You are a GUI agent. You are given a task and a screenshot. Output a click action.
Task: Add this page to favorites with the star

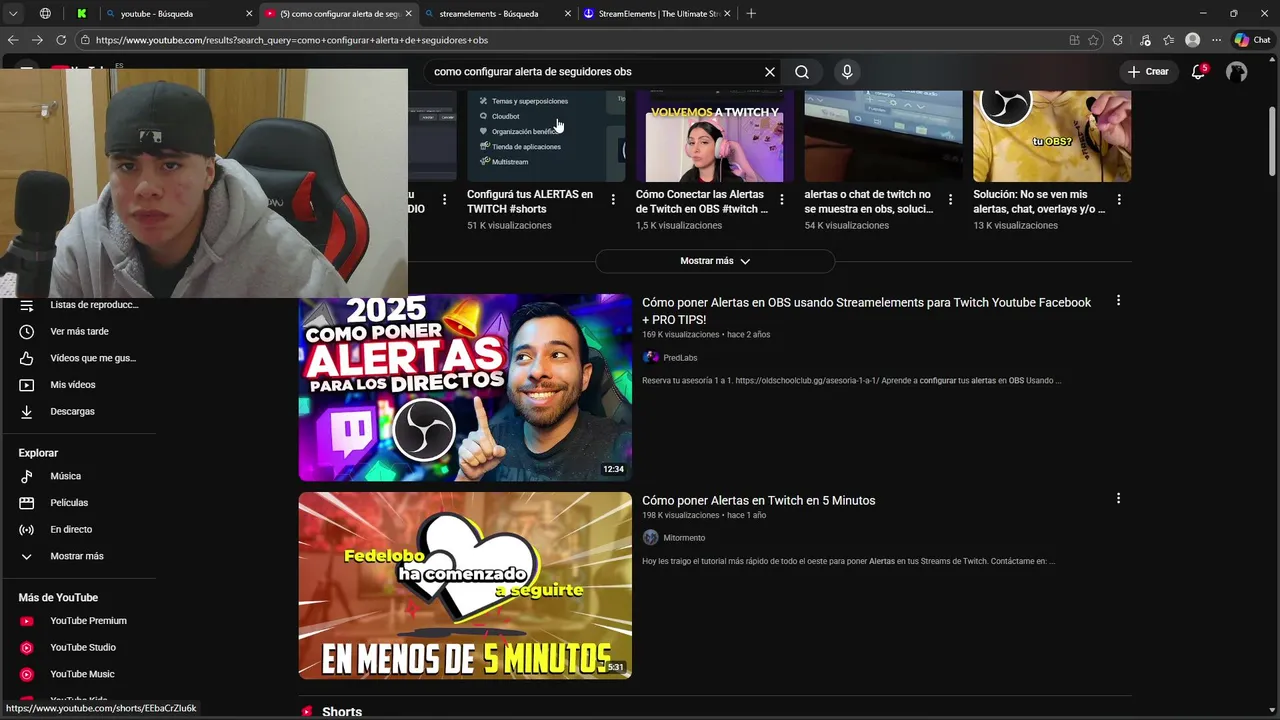(1093, 40)
